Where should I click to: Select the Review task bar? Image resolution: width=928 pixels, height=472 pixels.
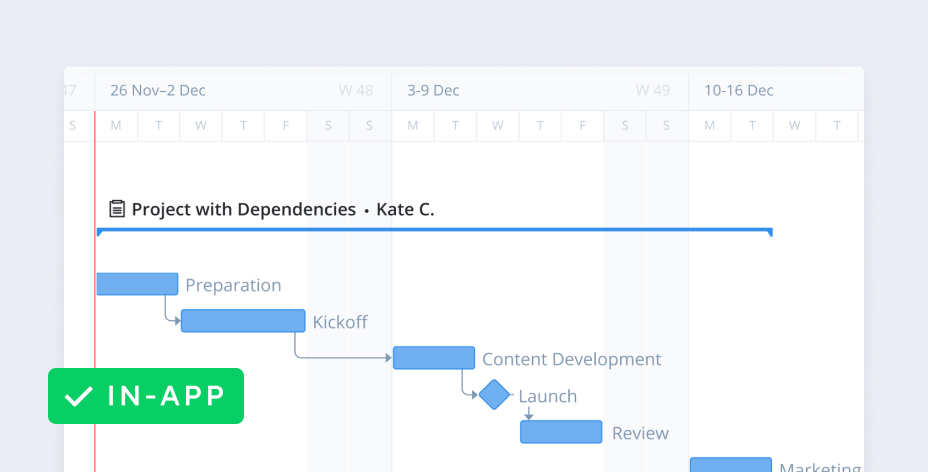point(561,432)
